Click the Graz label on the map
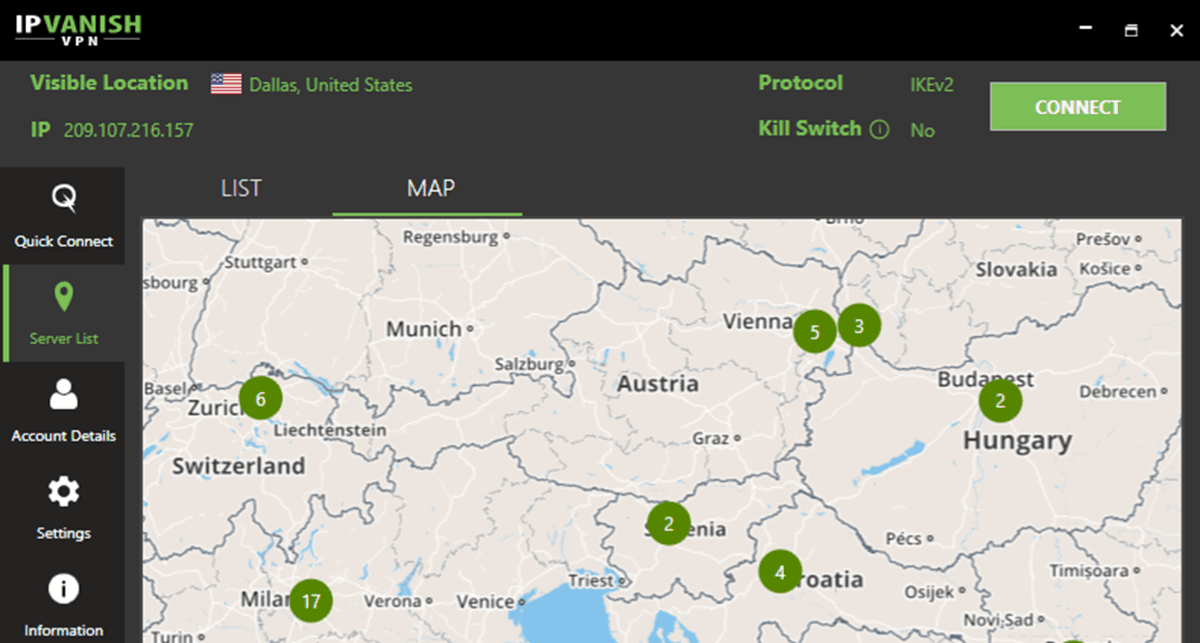This screenshot has height=643, width=1200. (x=711, y=438)
